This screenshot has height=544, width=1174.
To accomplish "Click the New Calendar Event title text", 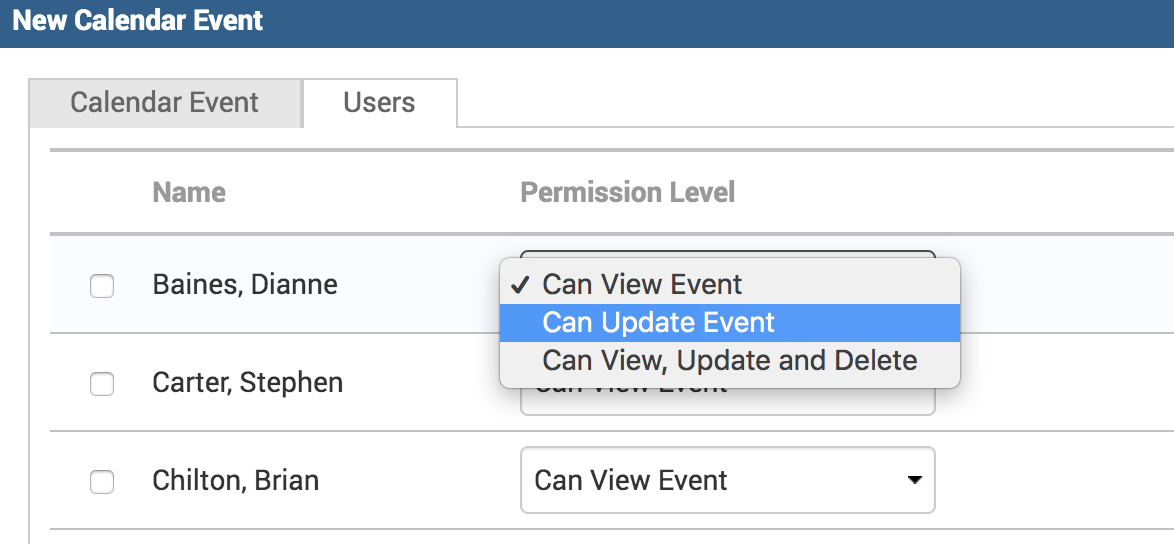I will (138, 20).
